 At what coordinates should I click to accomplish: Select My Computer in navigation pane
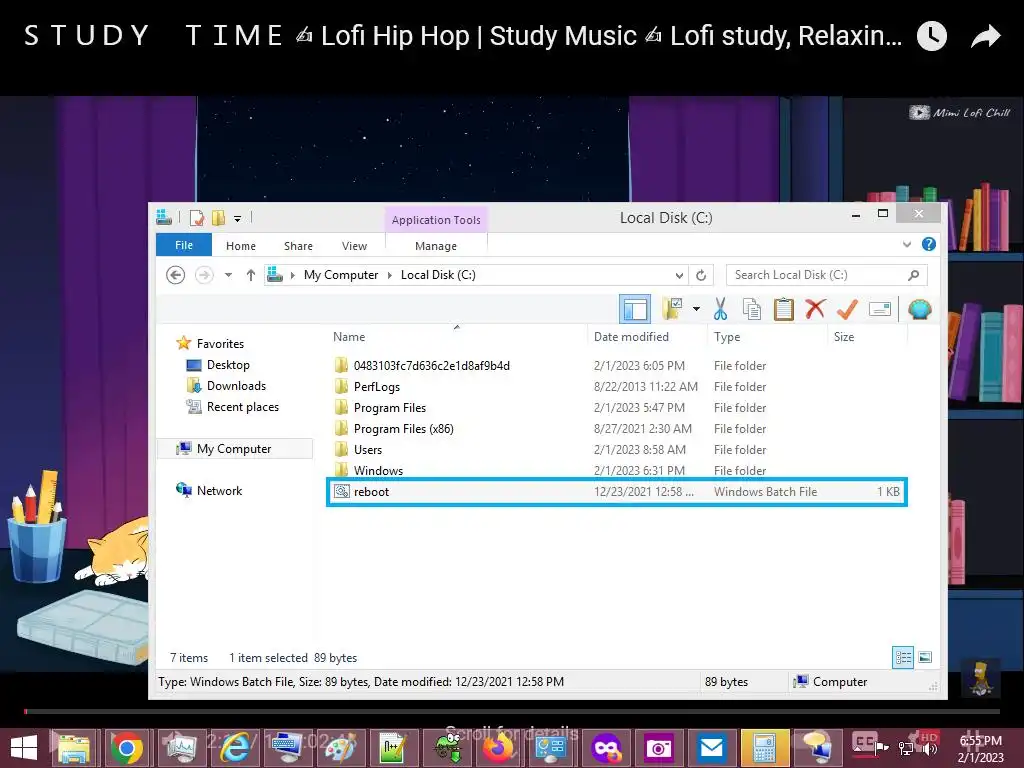click(234, 449)
